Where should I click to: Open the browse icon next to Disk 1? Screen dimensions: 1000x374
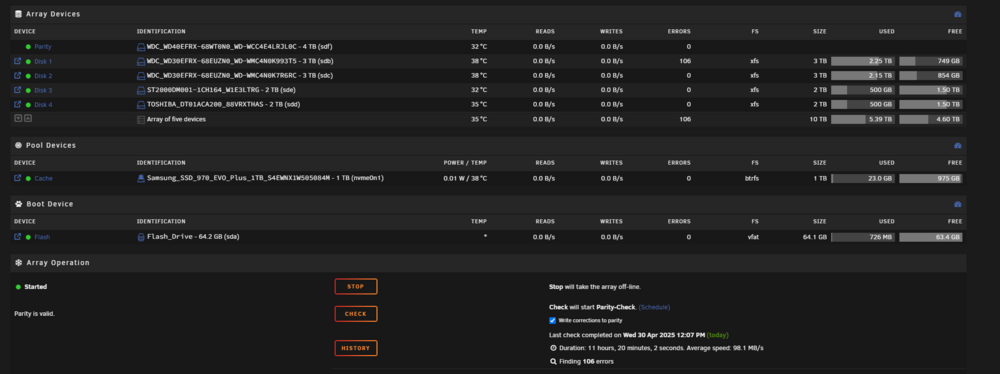point(17,61)
